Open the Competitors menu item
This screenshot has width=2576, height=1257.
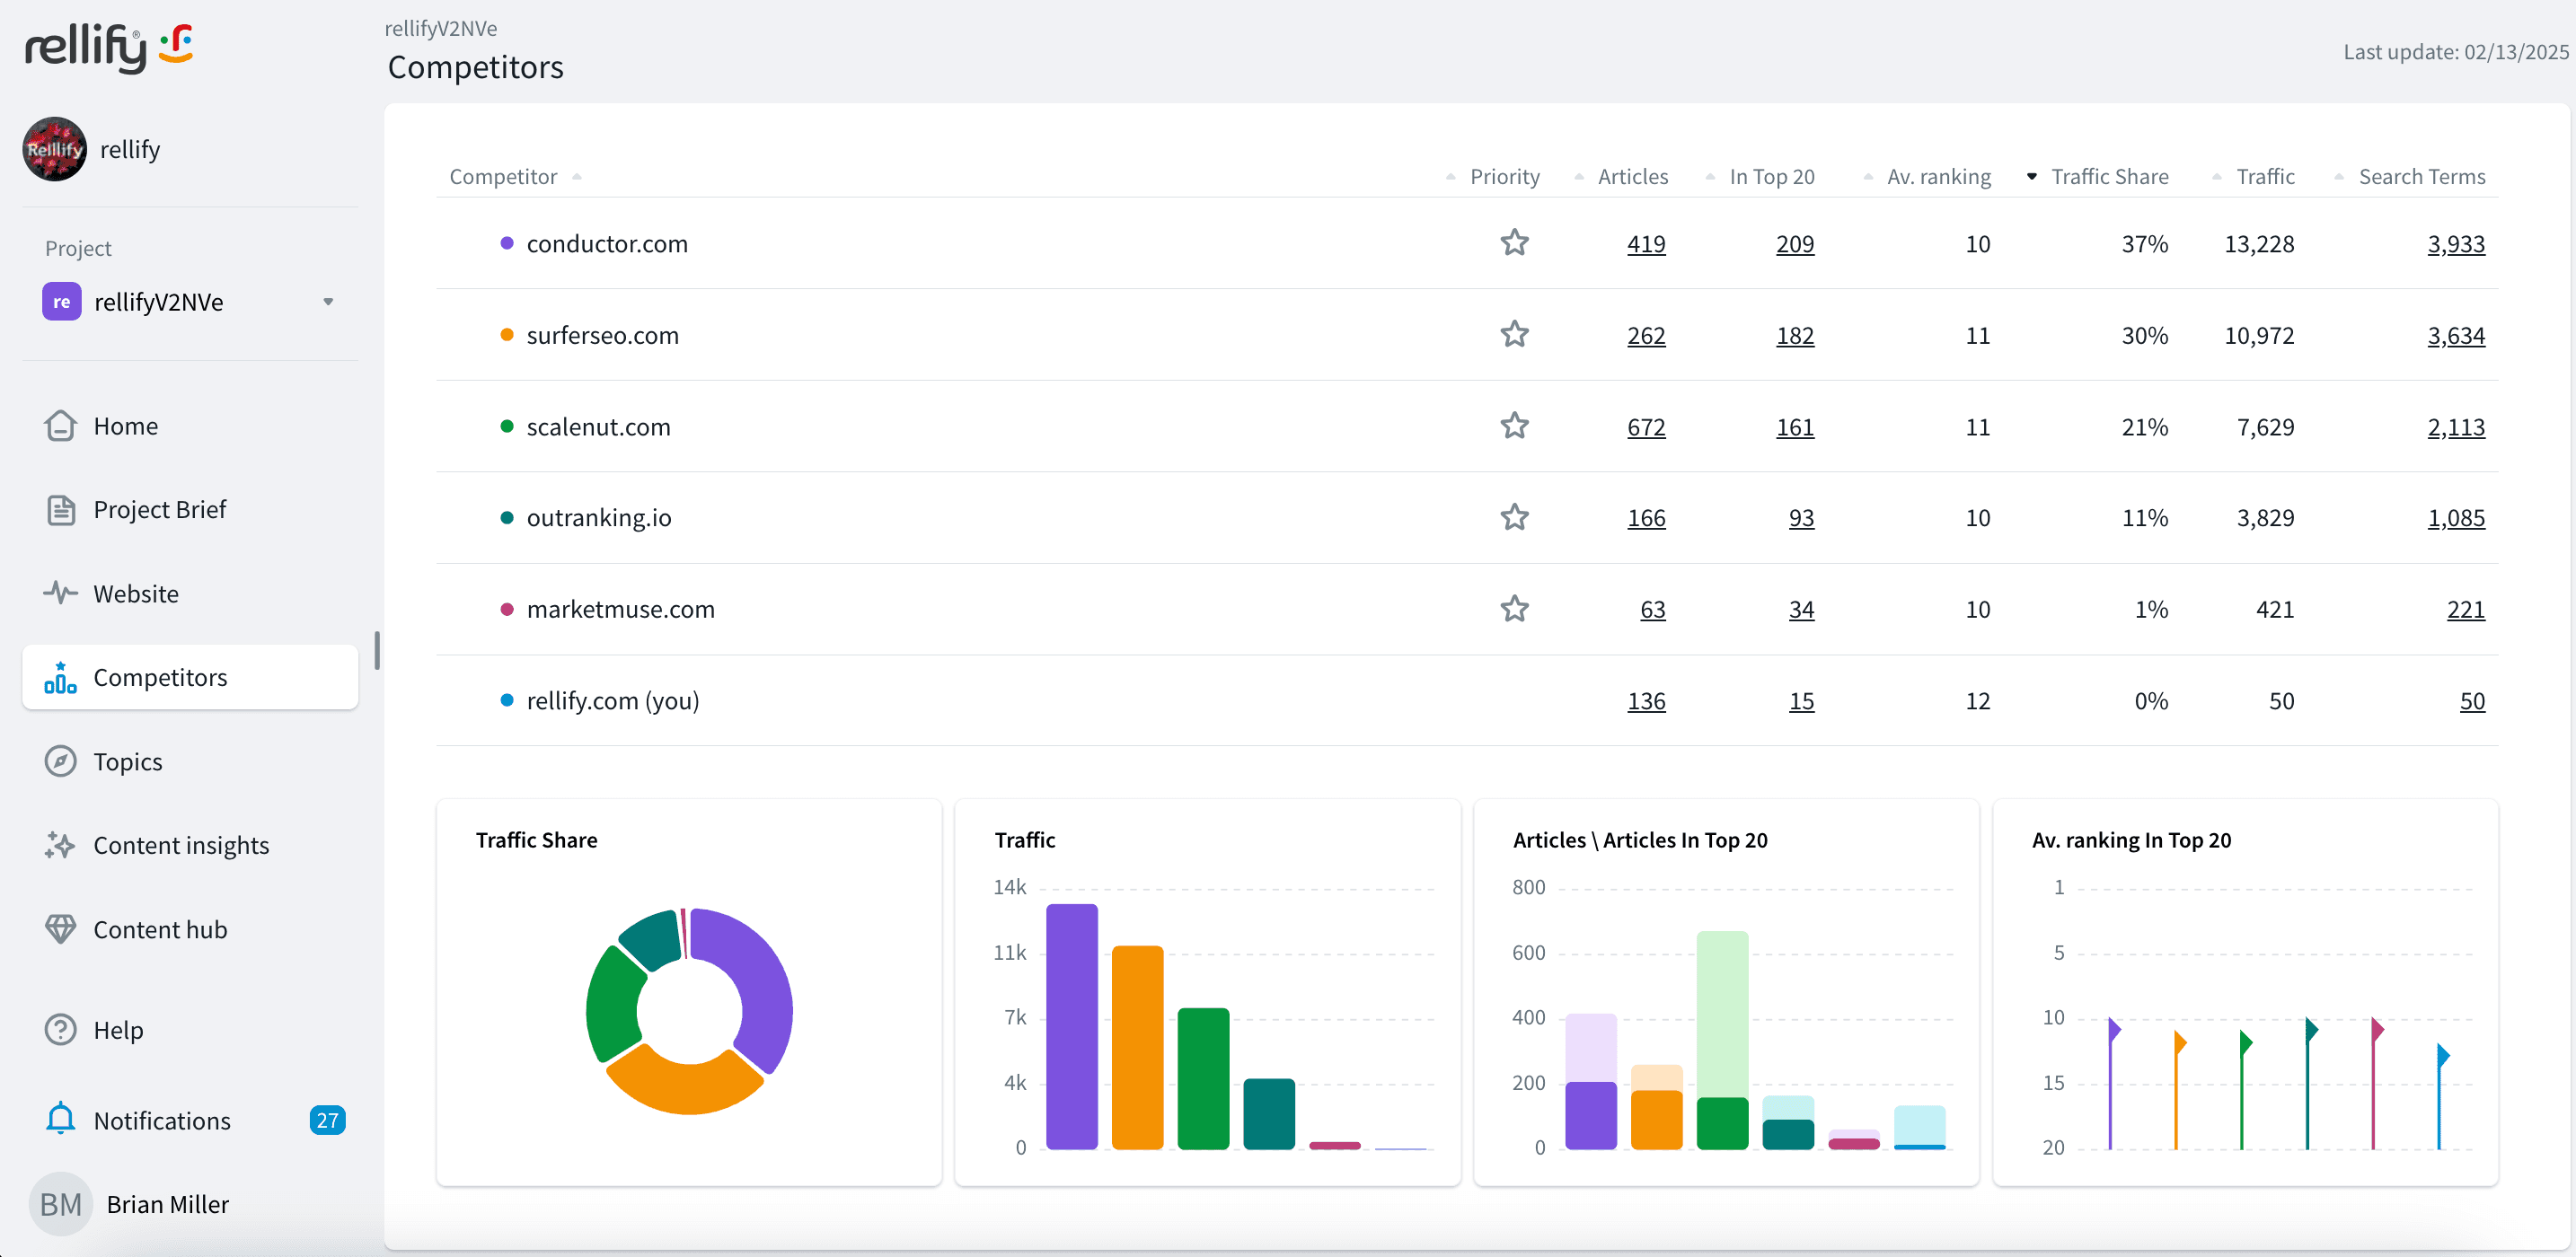pyautogui.click(x=160, y=677)
